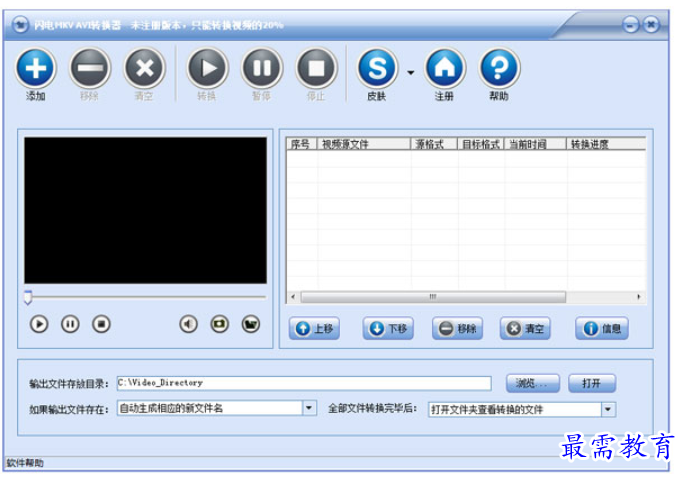Click the 上移 (Move up) button

pos(314,329)
